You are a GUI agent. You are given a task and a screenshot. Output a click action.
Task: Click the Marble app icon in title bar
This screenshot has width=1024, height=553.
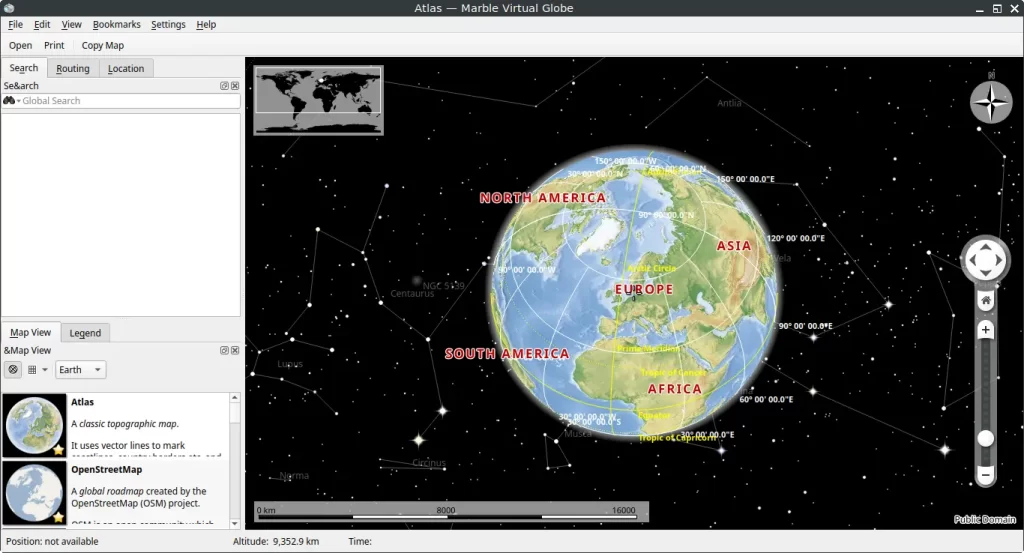[x=8, y=8]
